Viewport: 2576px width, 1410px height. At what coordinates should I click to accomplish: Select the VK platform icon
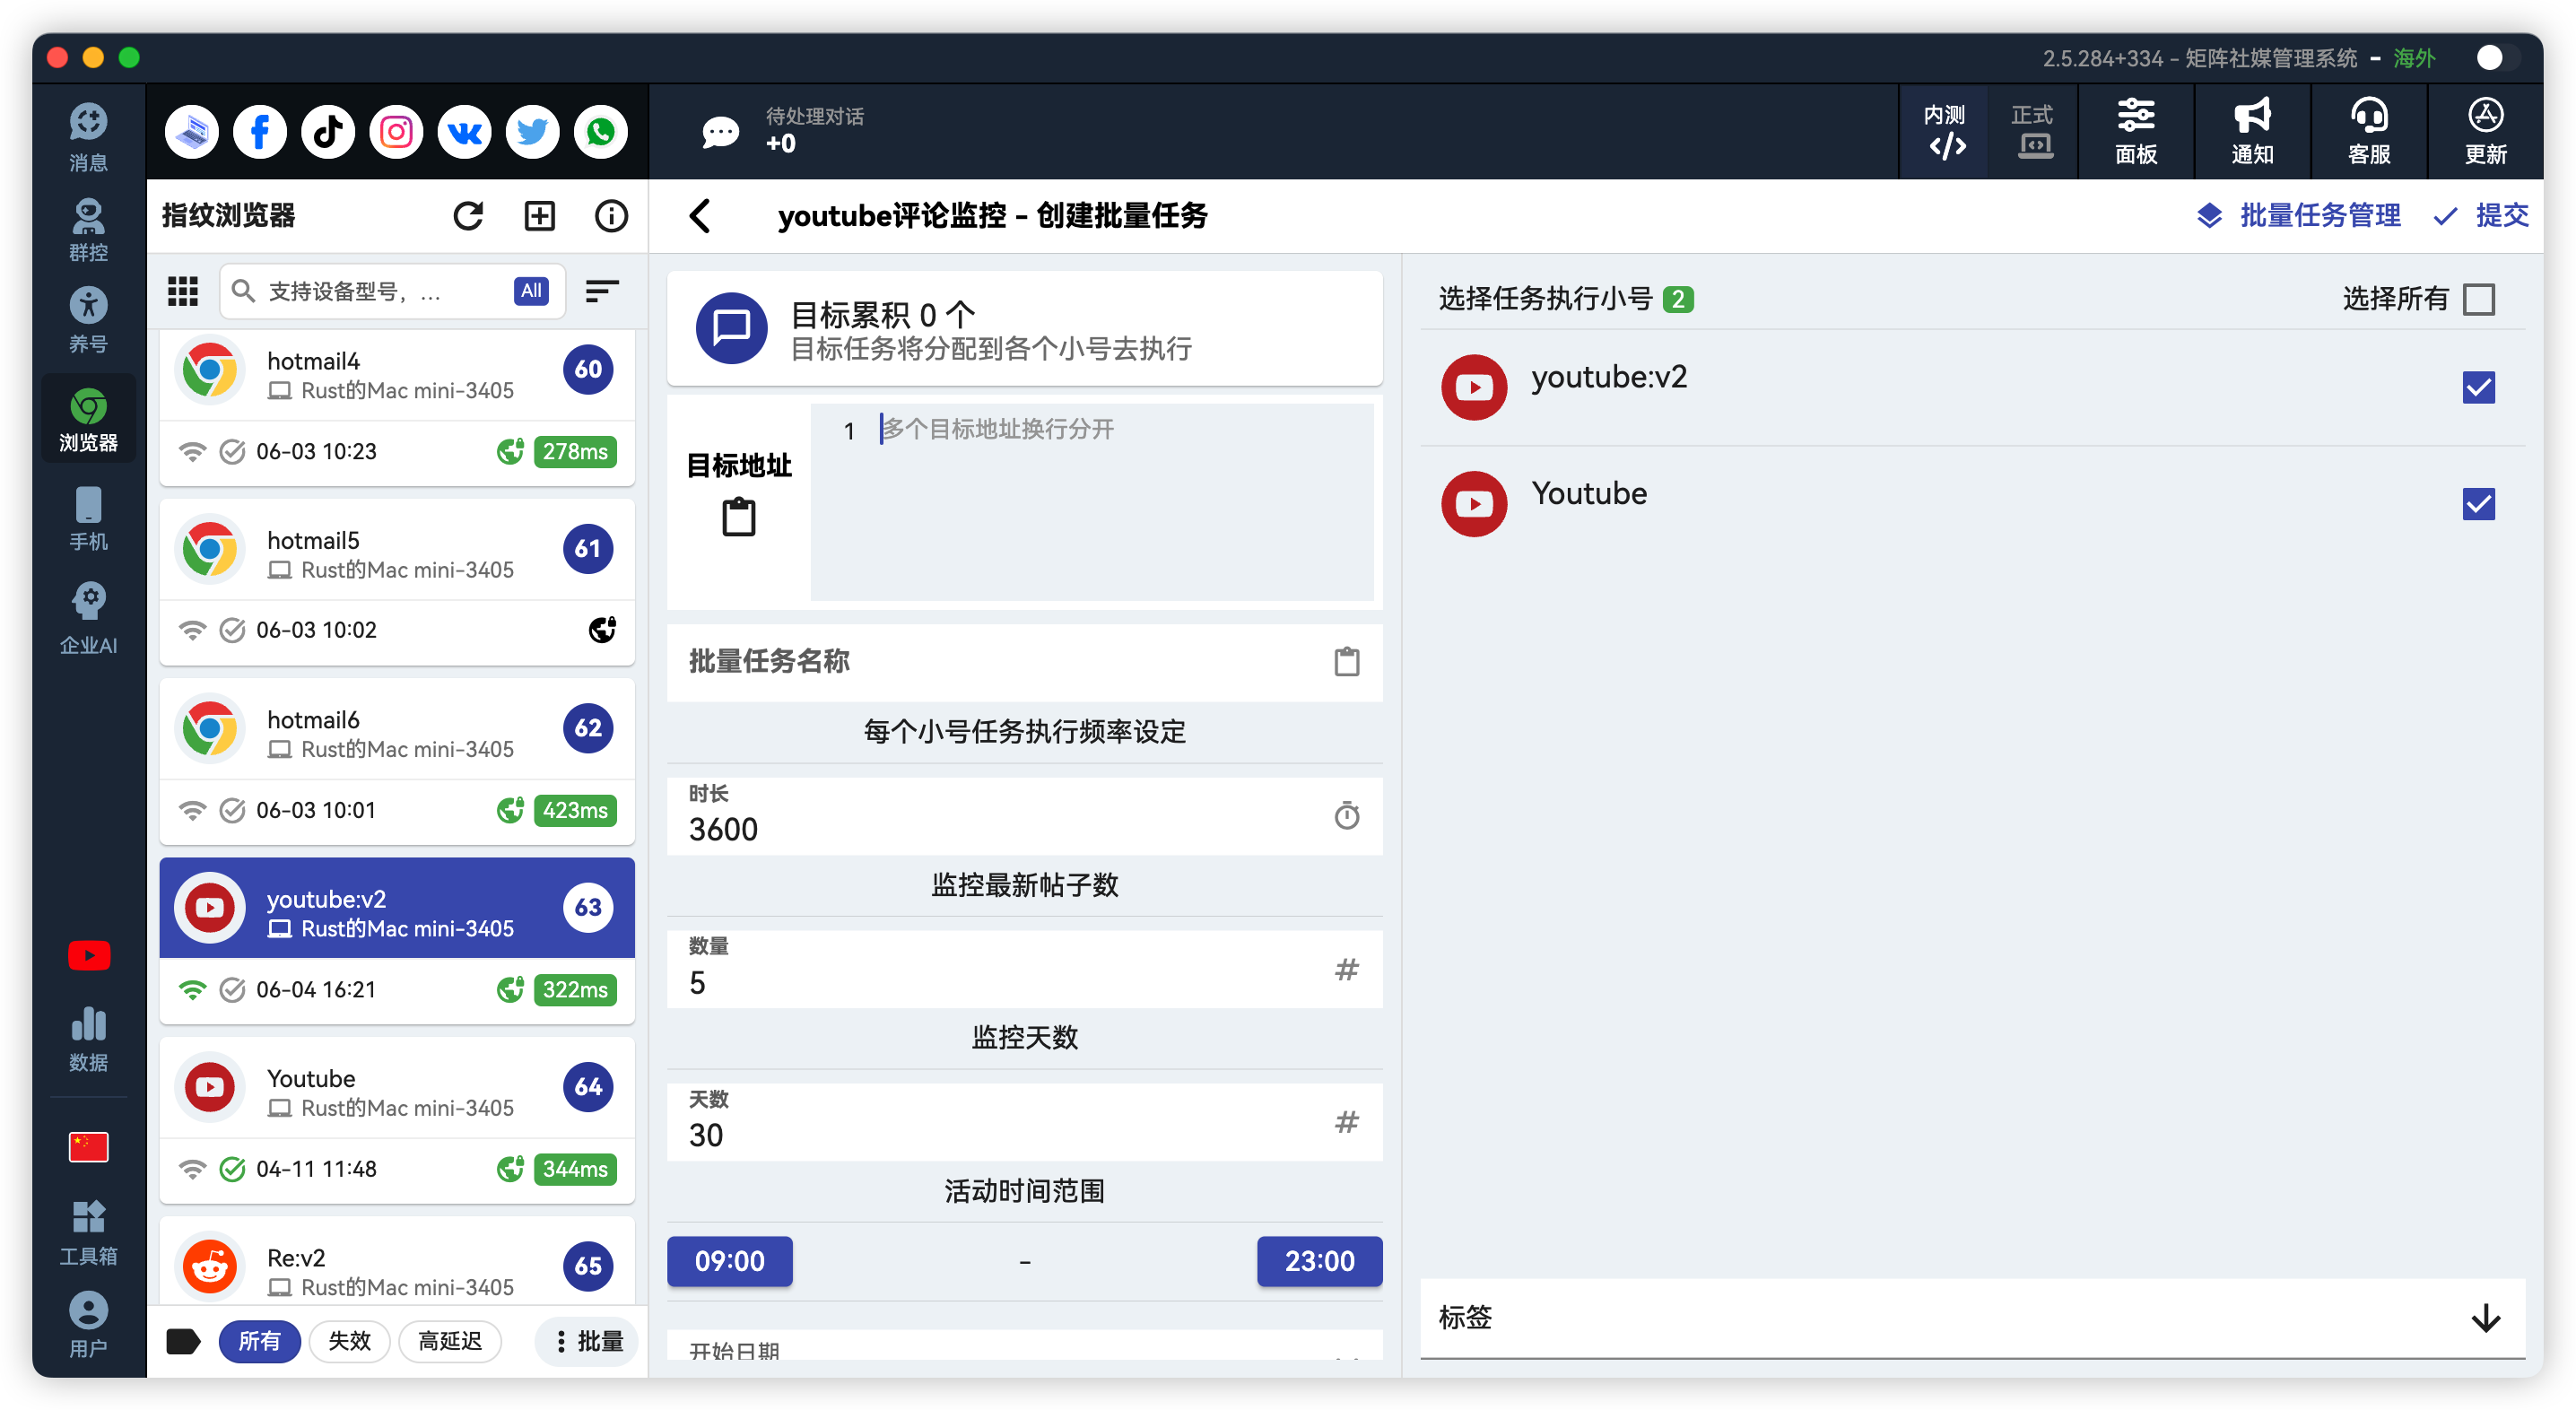tap(464, 131)
